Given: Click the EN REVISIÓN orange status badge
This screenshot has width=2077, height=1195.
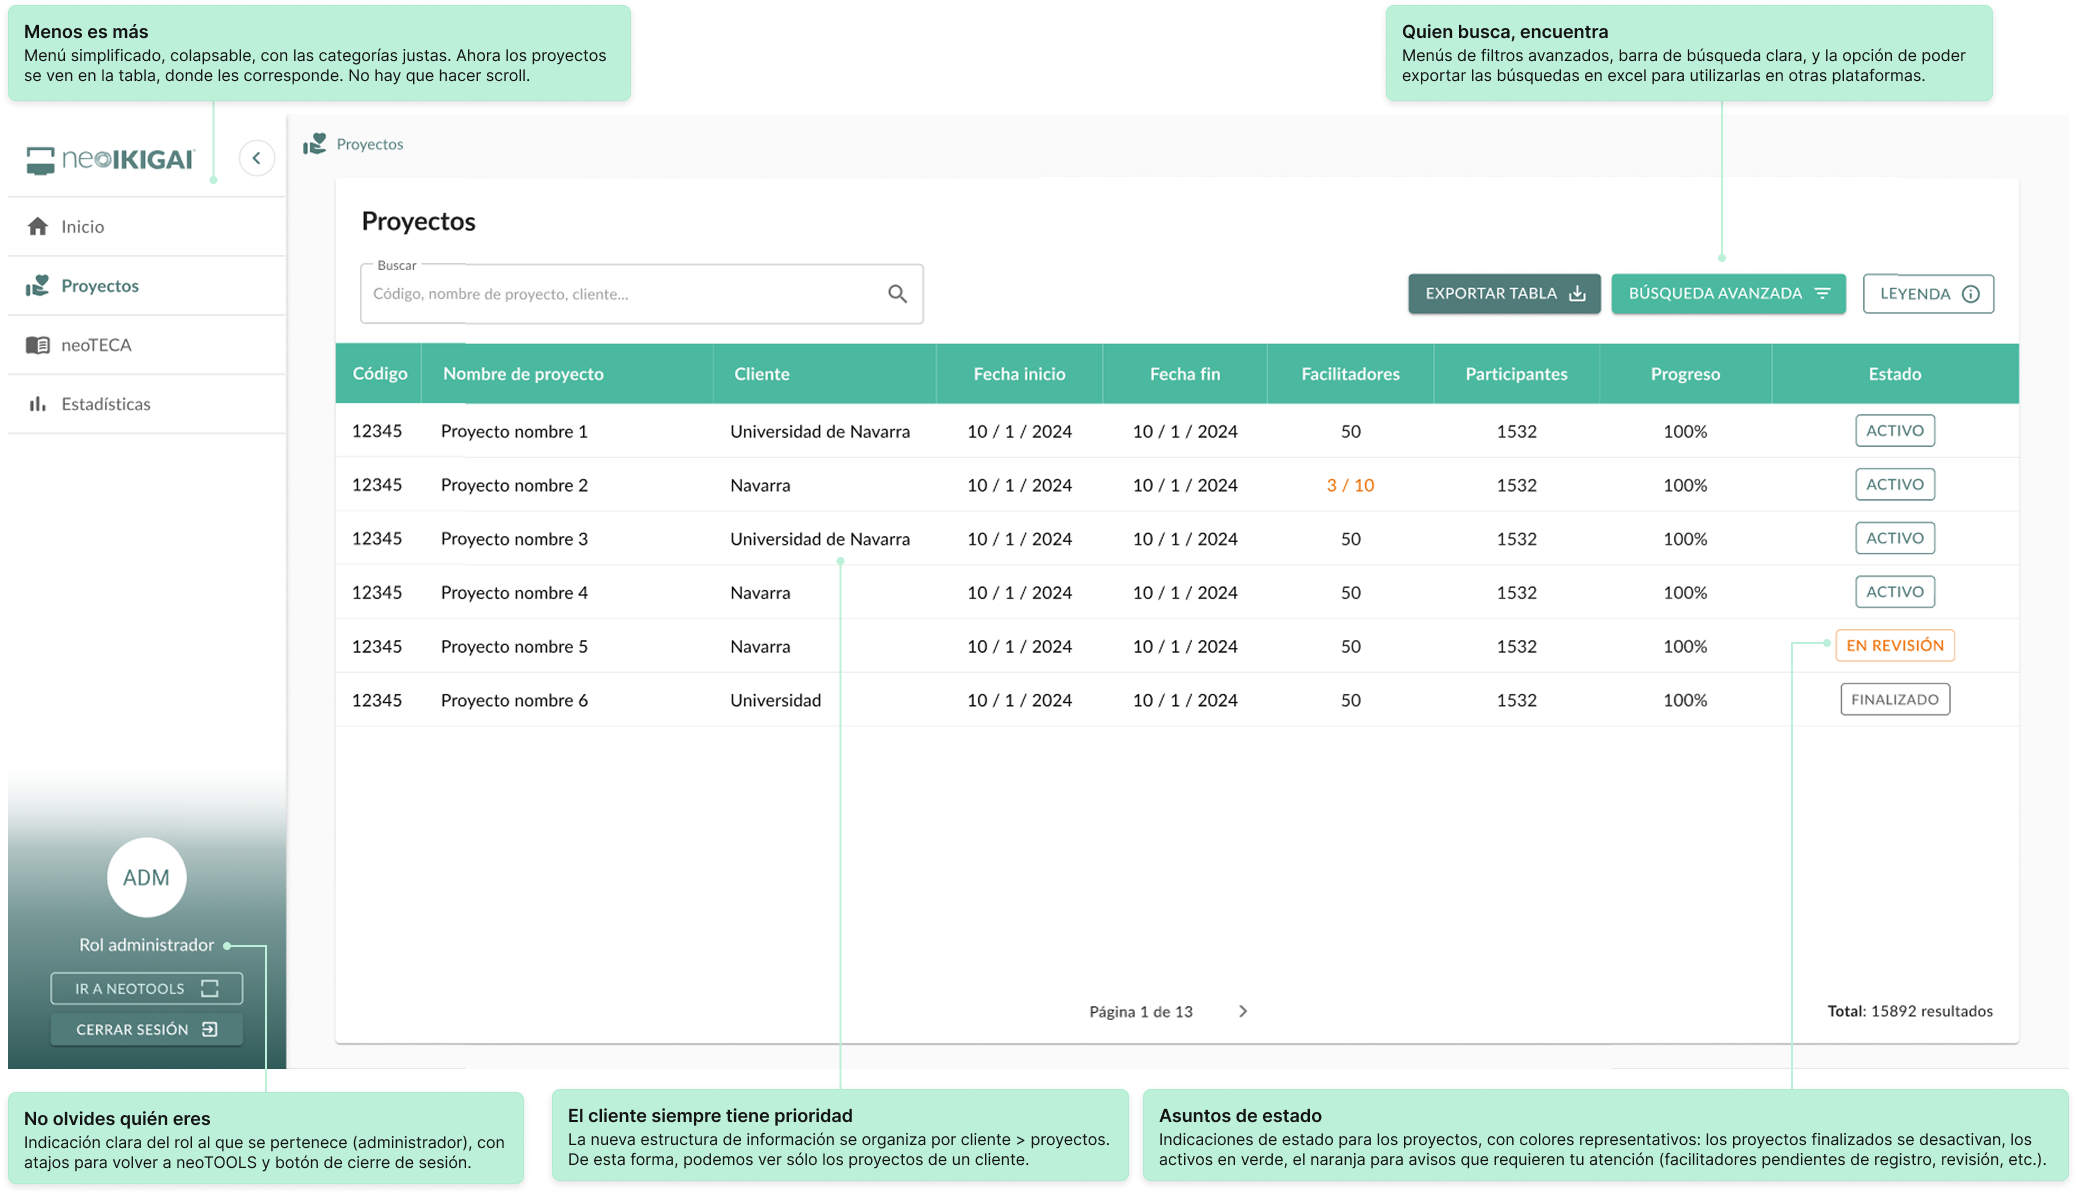Looking at the screenshot, I should coord(1894,646).
